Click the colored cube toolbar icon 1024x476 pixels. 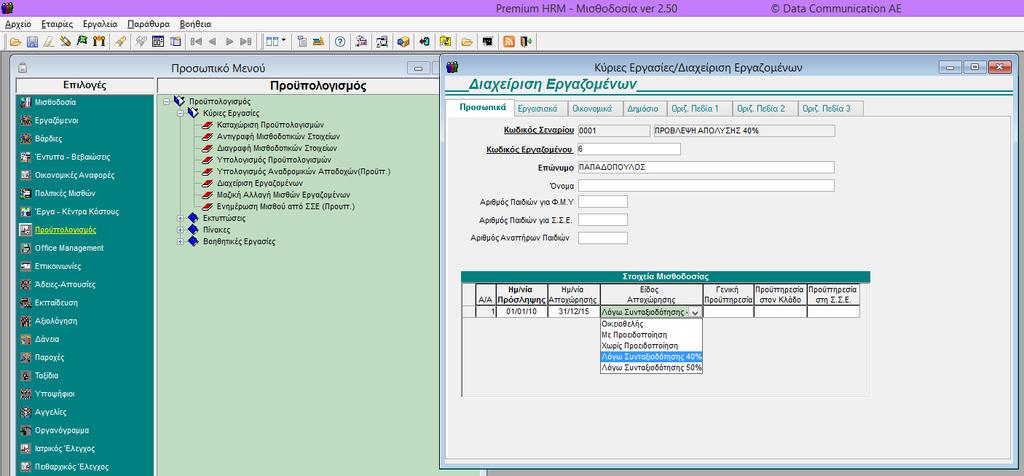click(403, 41)
